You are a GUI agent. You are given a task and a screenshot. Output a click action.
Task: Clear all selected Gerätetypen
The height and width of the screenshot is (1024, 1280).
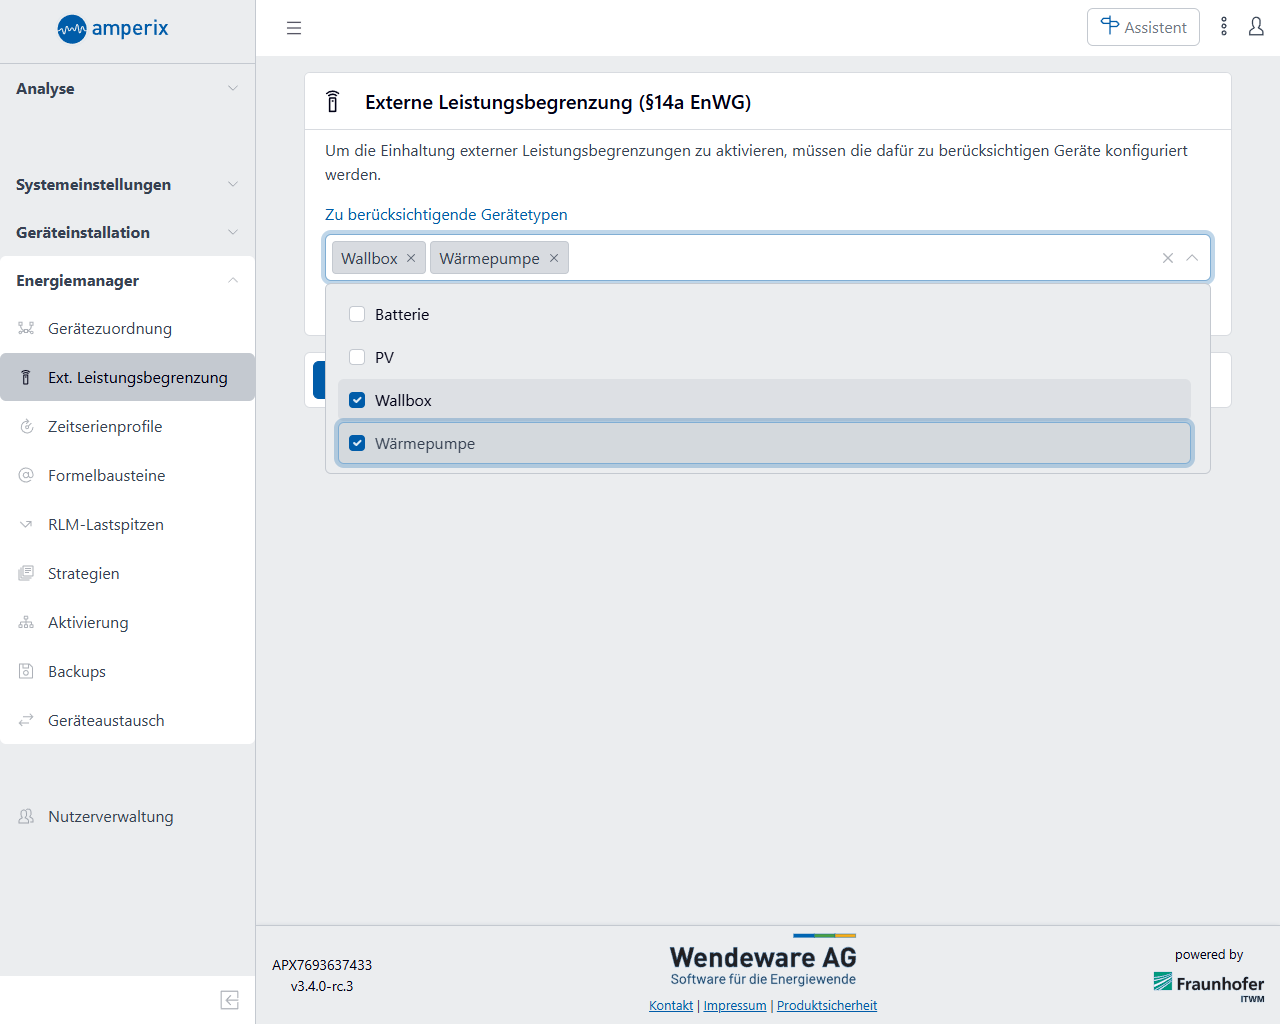coord(1168,258)
